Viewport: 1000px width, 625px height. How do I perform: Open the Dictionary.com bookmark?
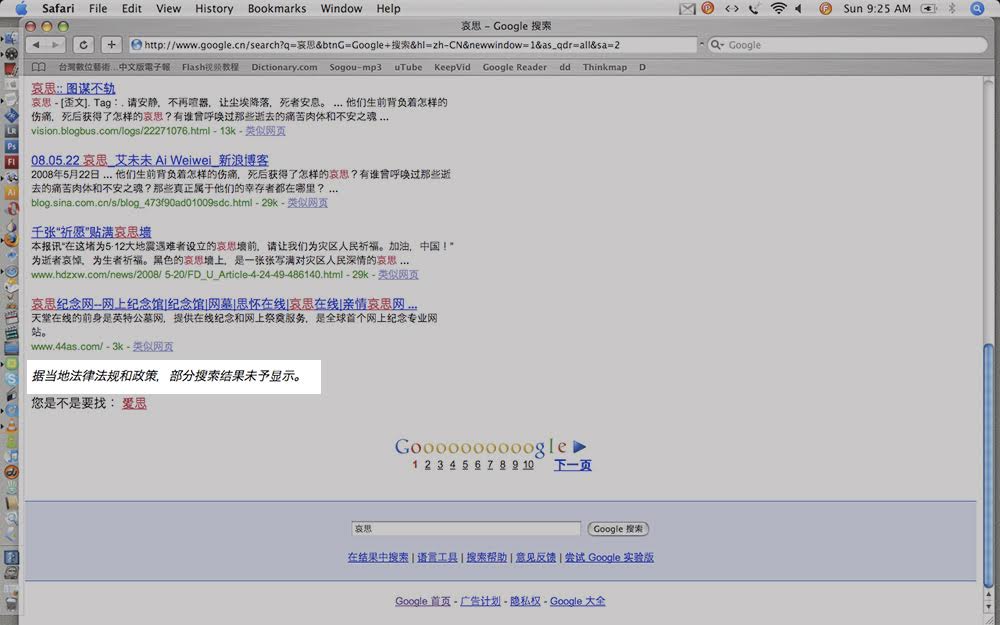(x=284, y=67)
